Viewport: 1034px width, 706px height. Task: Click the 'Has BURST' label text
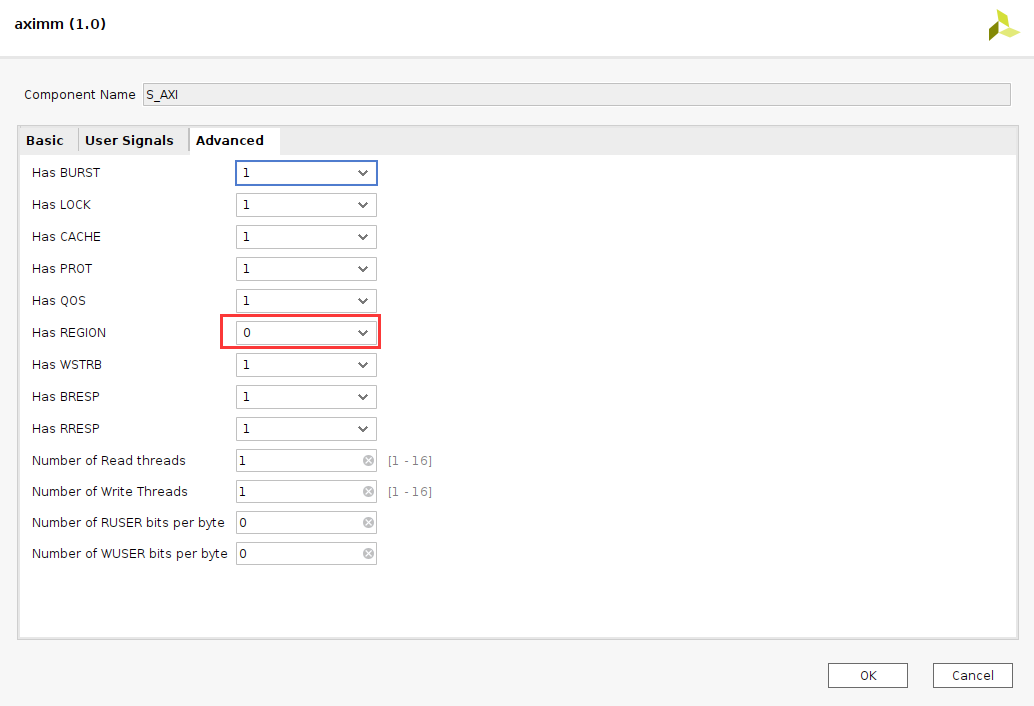(66, 173)
